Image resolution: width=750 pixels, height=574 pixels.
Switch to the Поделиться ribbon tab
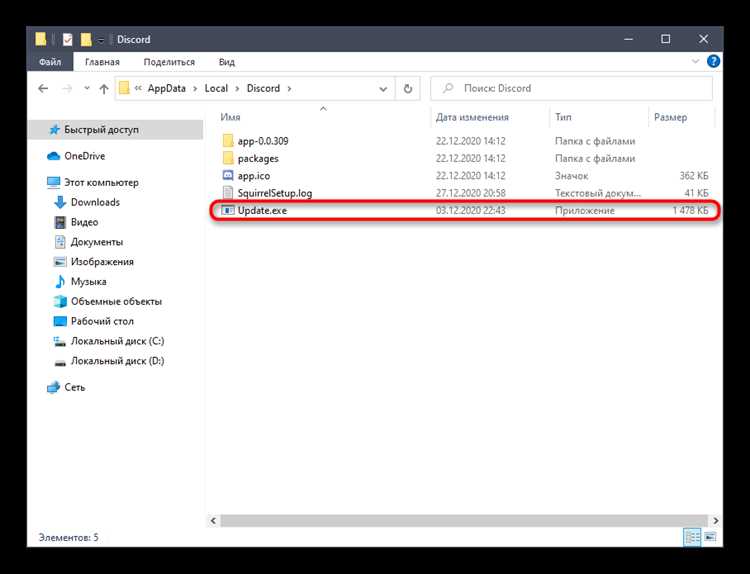[169, 62]
